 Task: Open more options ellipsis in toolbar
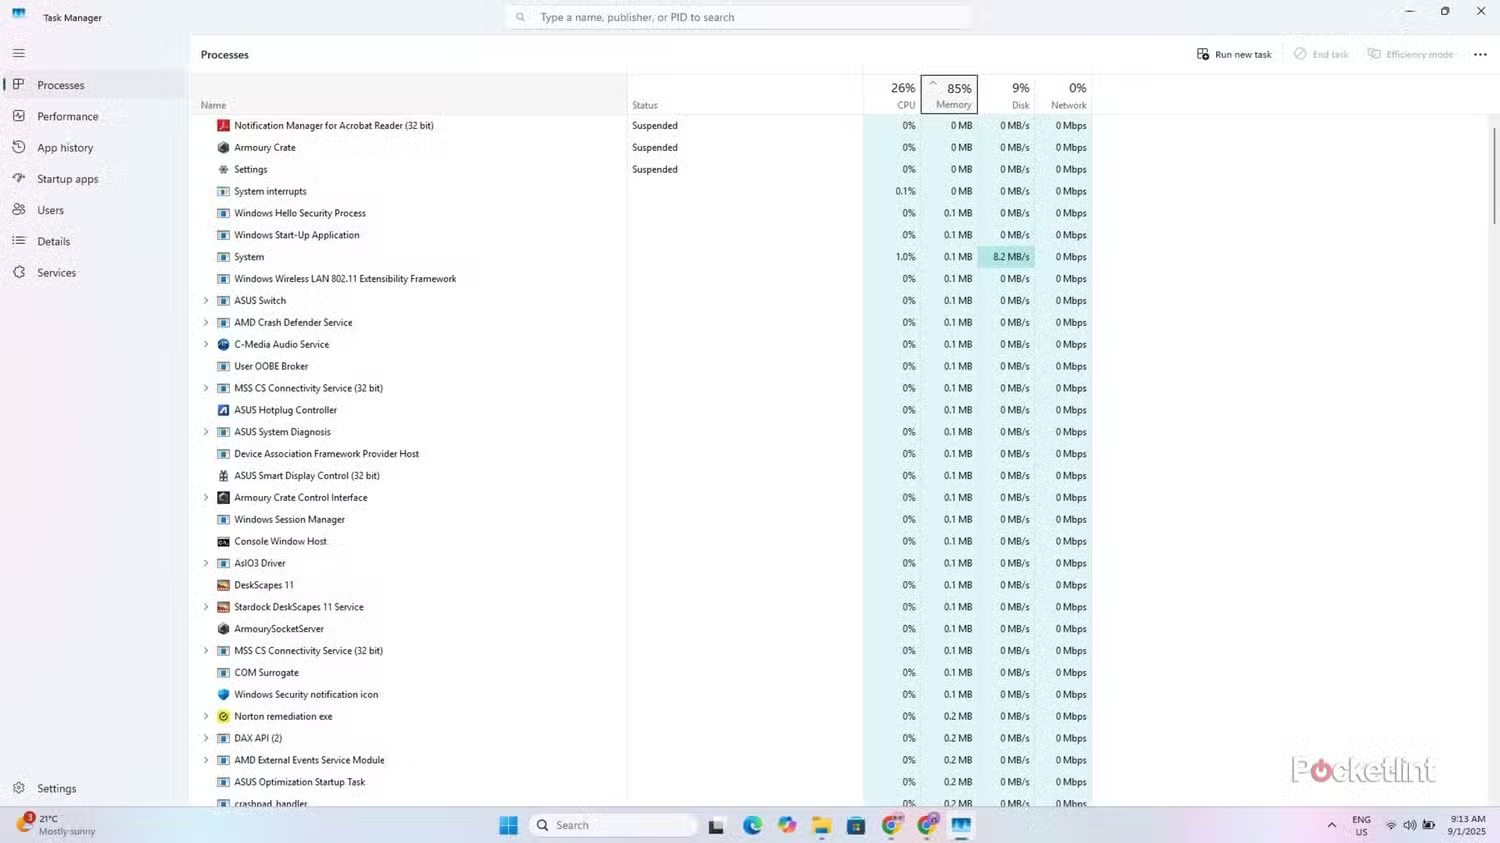pyautogui.click(x=1480, y=55)
